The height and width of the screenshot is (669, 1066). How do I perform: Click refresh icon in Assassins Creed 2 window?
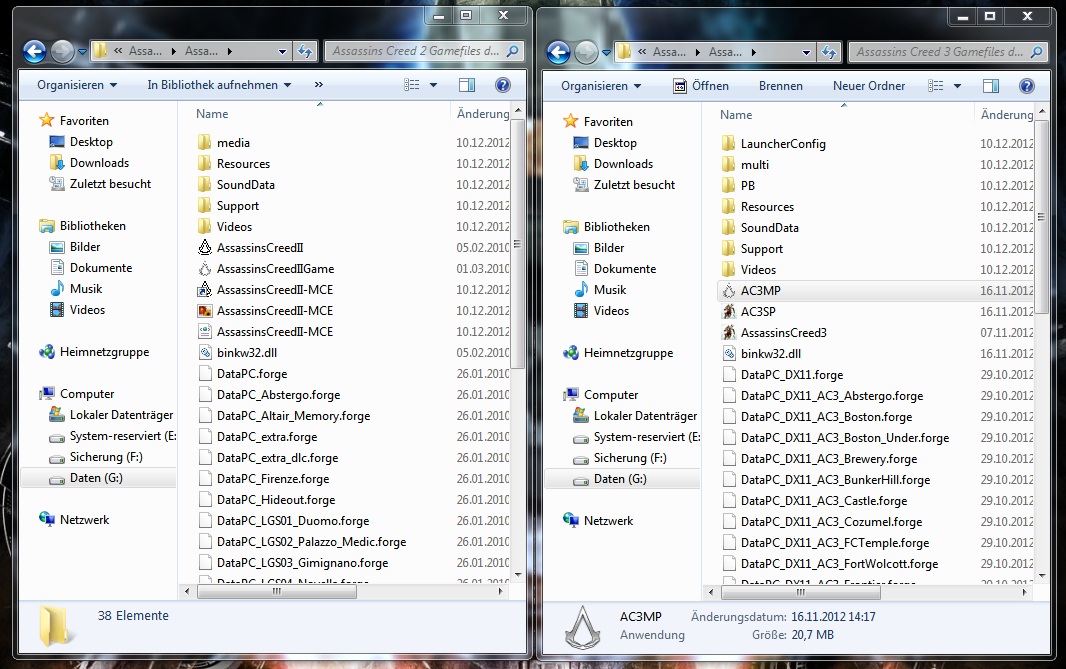click(305, 51)
